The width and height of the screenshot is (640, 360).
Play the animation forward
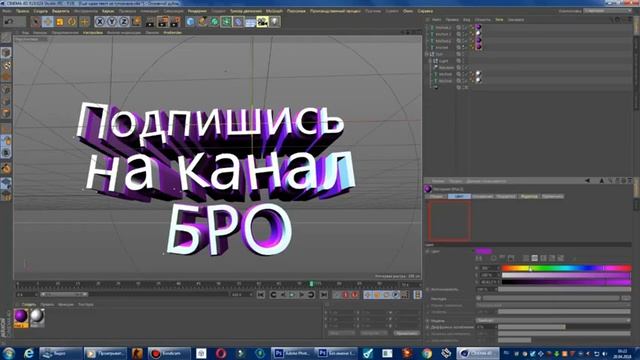pyautogui.click(x=292, y=294)
